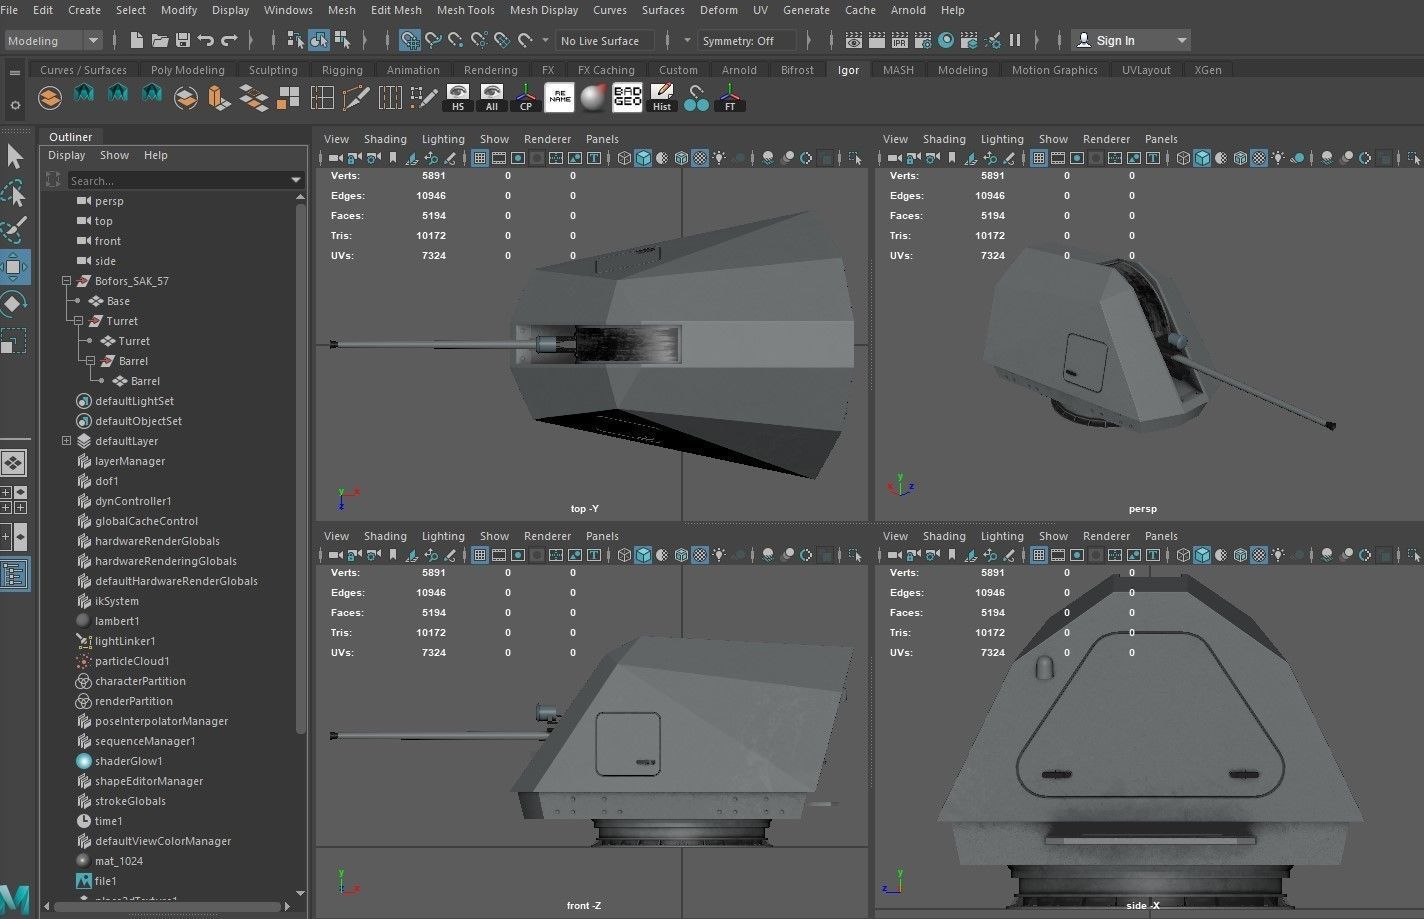Collapse the Bofors_SAK_57 group
Screen dimensions: 1424x919
click(67, 281)
